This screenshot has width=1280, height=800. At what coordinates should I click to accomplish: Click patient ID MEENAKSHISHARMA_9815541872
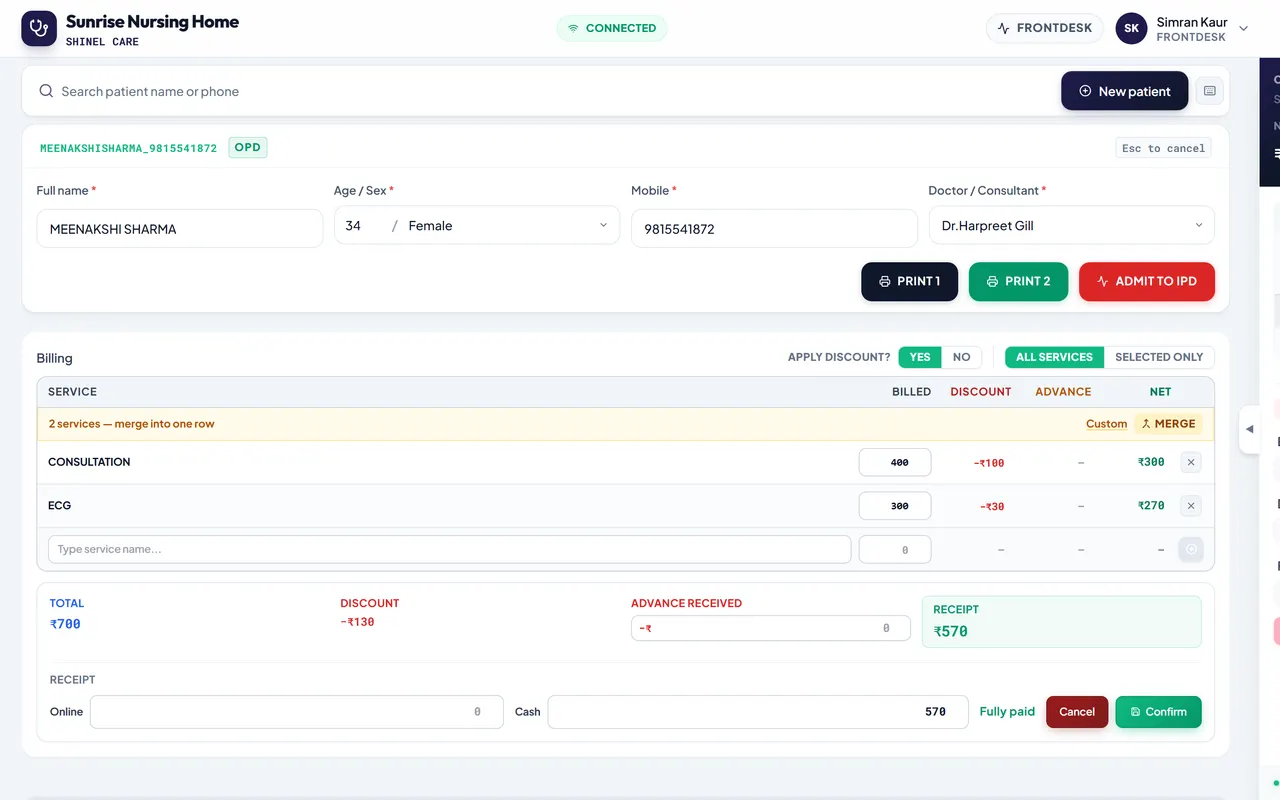(128, 148)
